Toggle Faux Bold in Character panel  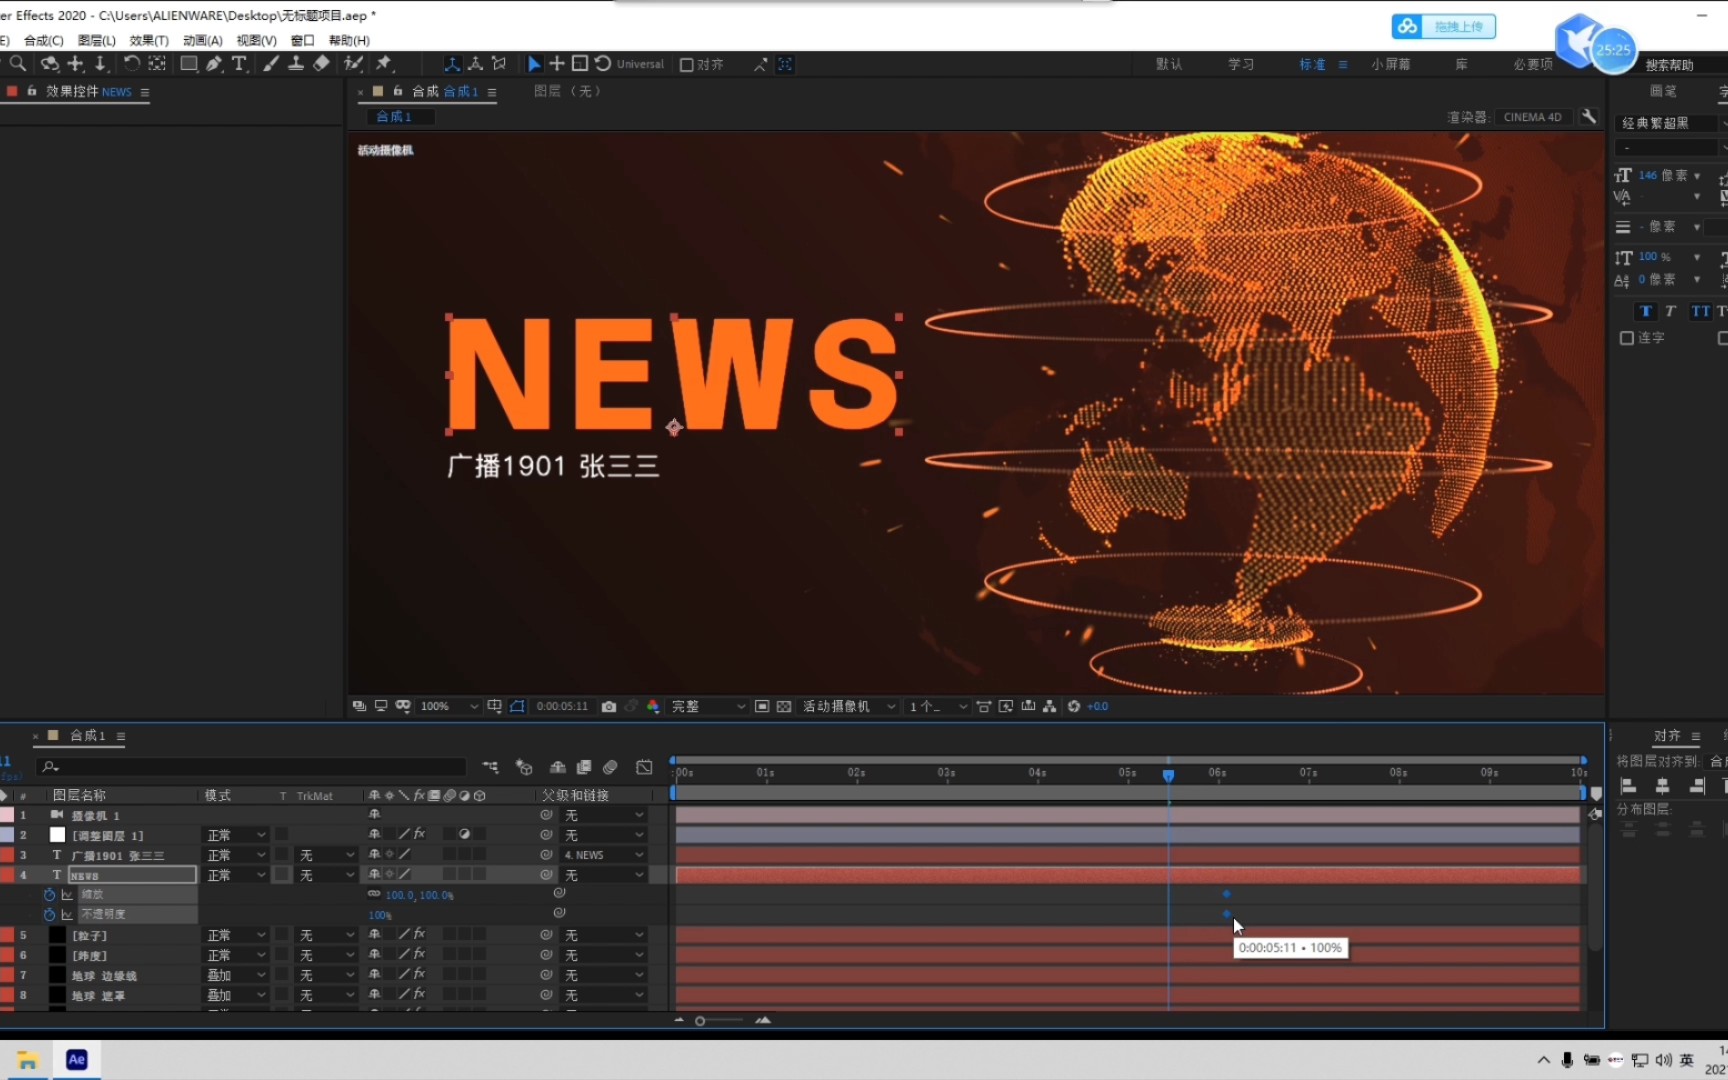(x=1646, y=311)
